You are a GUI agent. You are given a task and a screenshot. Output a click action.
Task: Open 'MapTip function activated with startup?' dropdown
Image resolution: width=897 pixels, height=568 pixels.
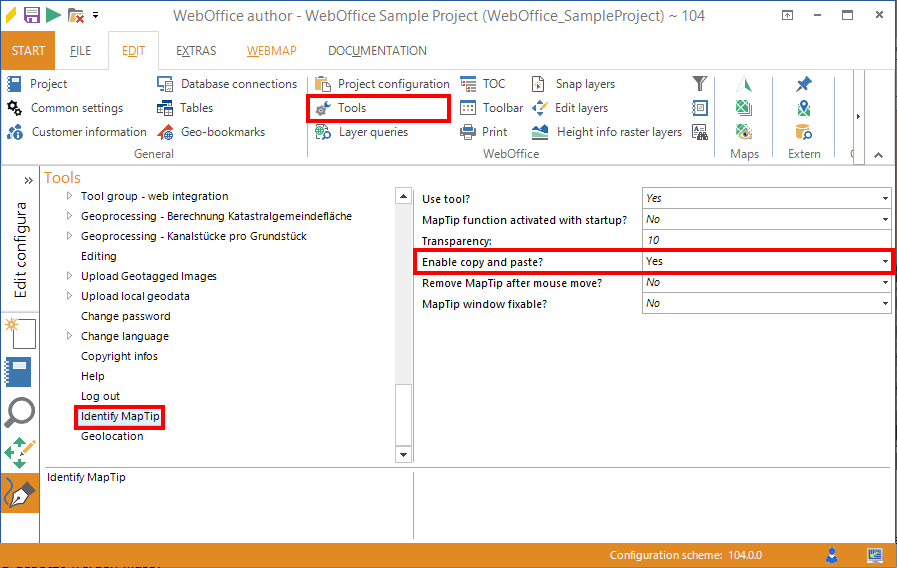pos(885,220)
